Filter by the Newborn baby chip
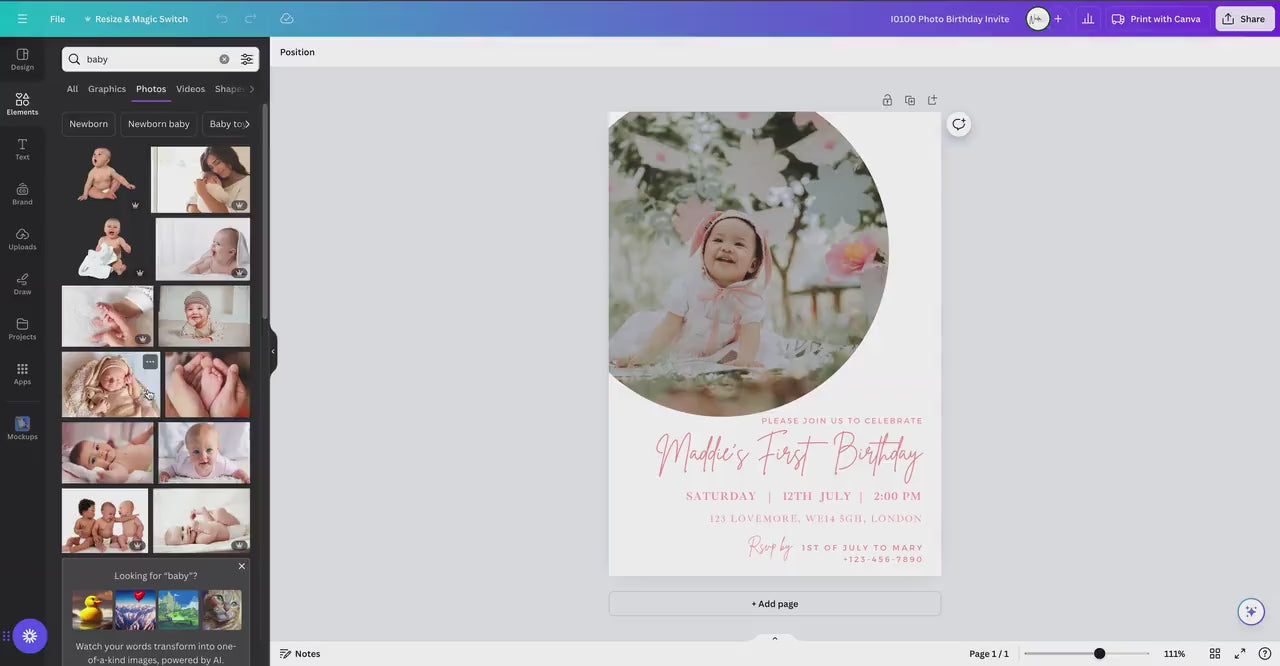 pyautogui.click(x=159, y=124)
